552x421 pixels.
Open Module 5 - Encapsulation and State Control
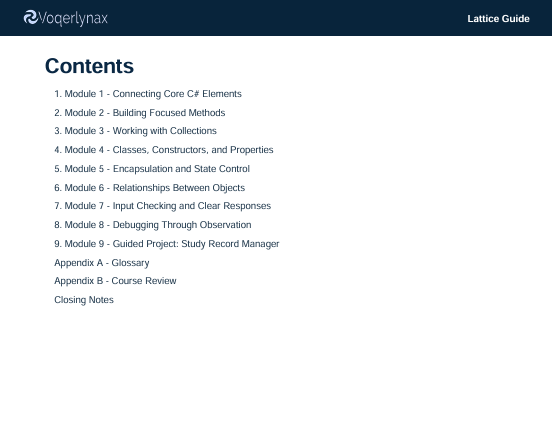[x=152, y=169]
